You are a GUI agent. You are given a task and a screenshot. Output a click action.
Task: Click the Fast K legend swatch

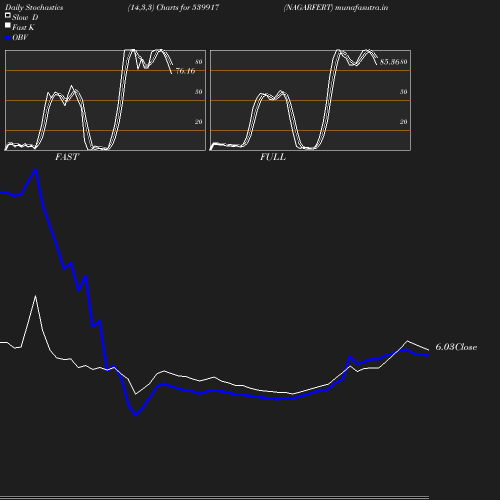pos(8,25)
